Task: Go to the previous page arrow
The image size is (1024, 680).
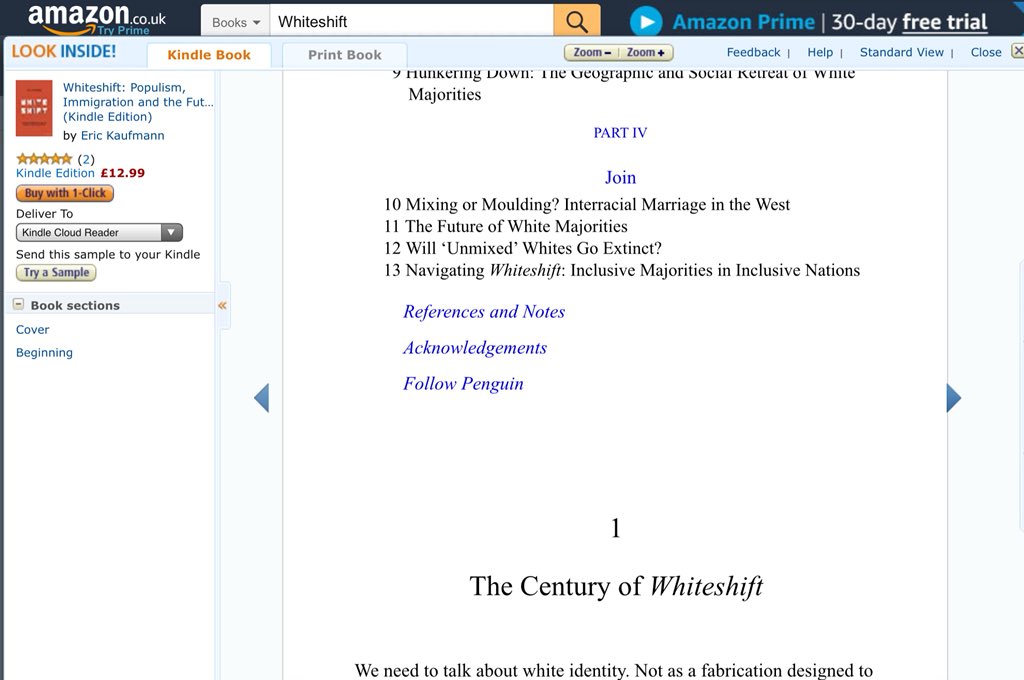Action: click(x=261, y=398)
